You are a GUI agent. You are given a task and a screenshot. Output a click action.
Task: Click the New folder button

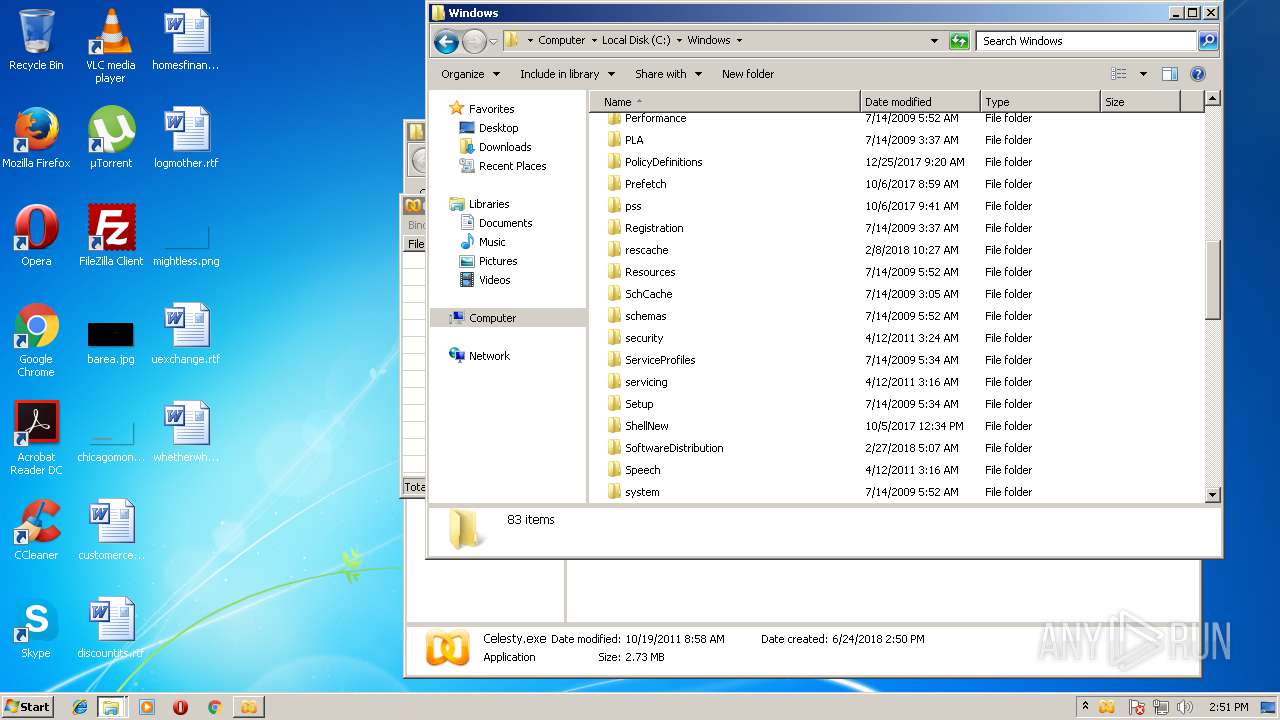point(748,74)
